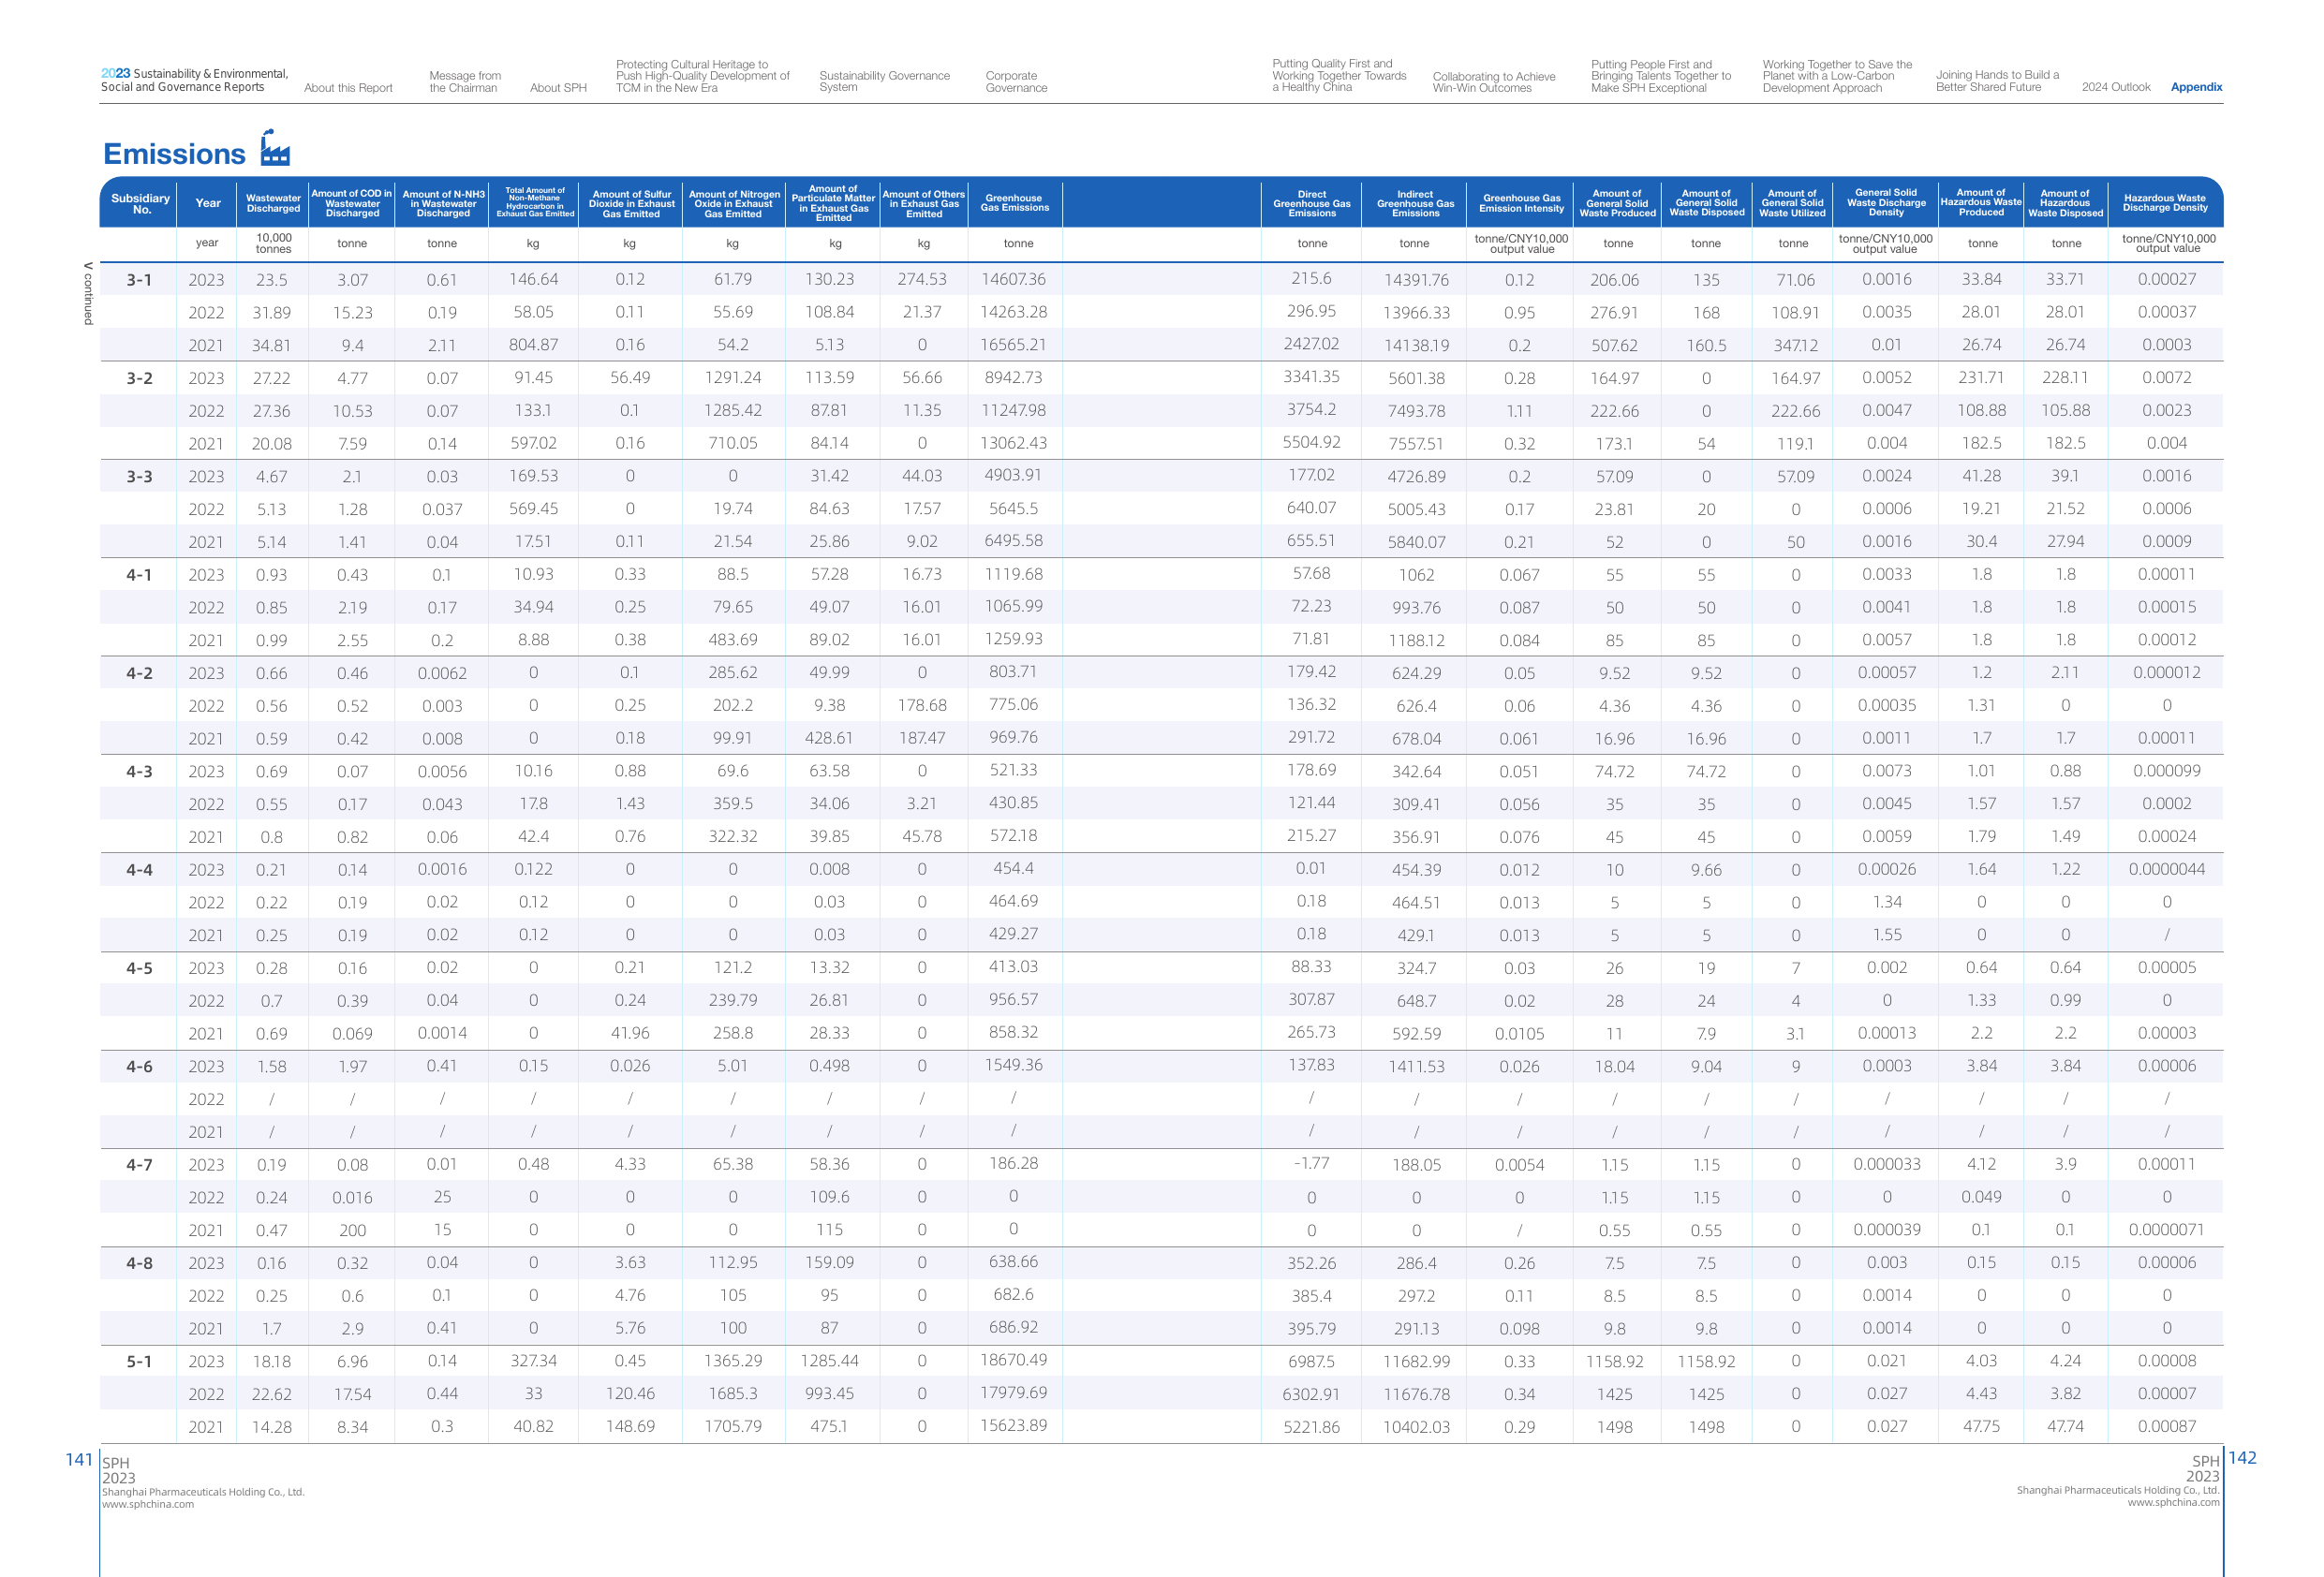This screenshot has height=1577, width=2324.
Task: Click Indirect Greenhouse Gas Emissions header
Action: tap(1415, 204)
